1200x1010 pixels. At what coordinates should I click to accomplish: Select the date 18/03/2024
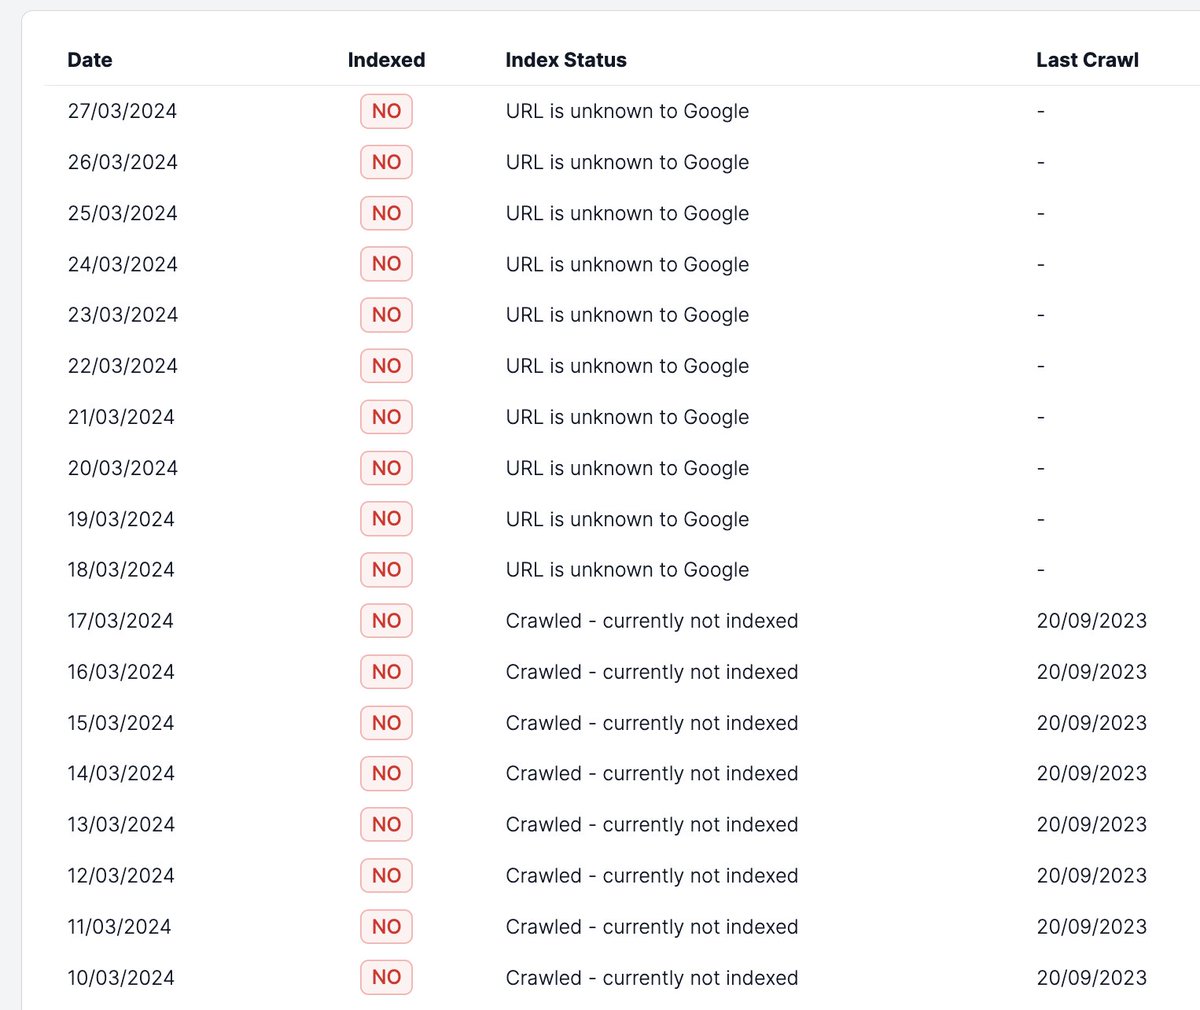click(121, 569)
